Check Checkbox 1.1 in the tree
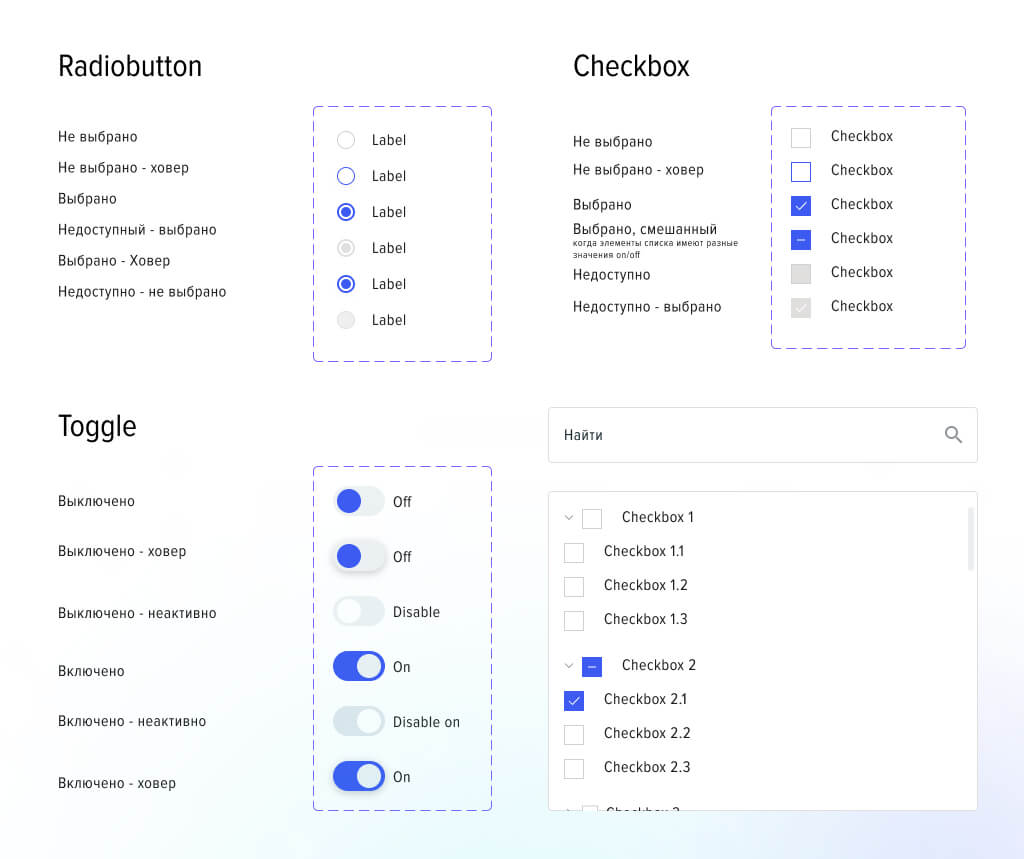The image size is (1024, 859). click(x=574, y=552)
